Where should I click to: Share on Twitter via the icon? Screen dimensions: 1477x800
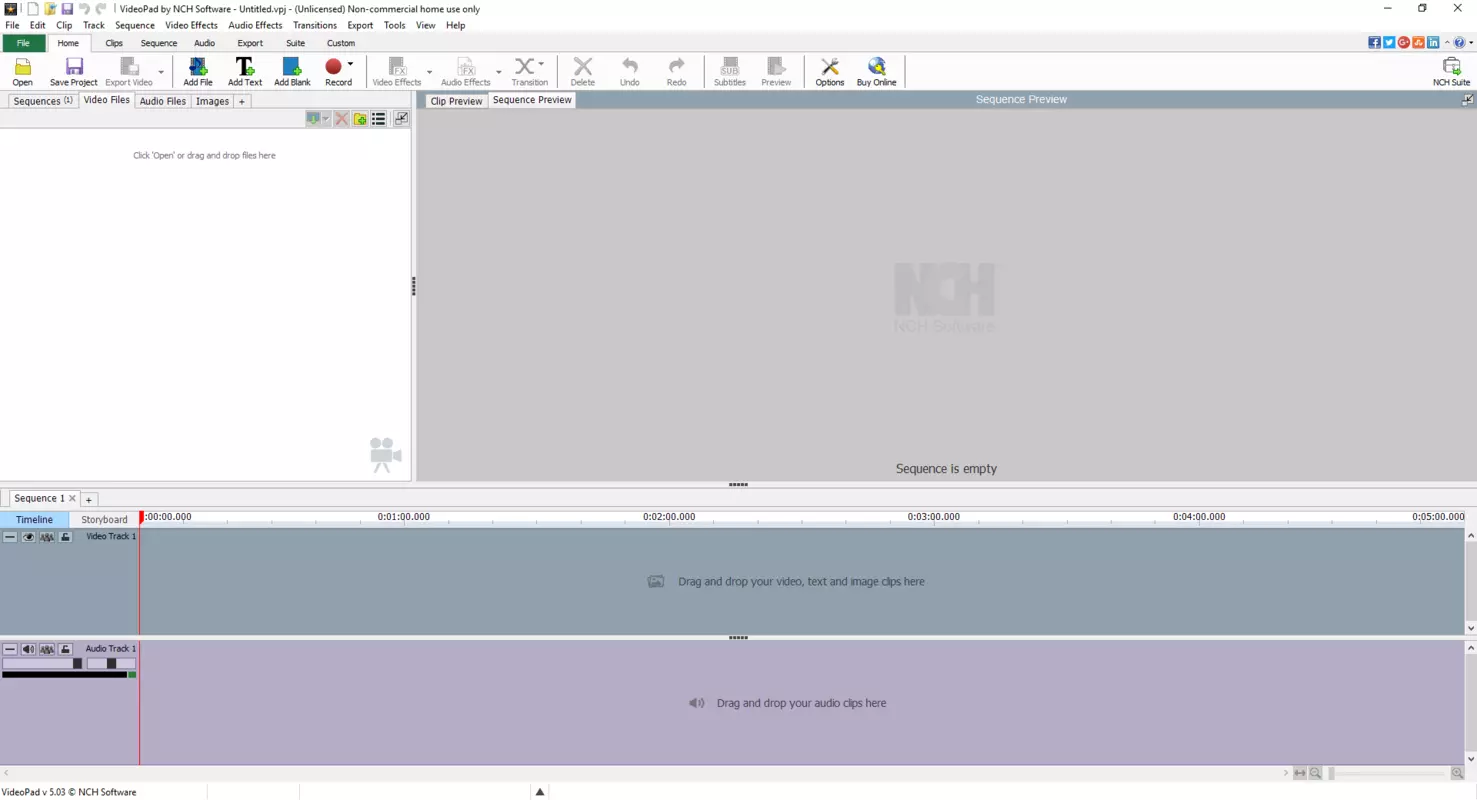1389,43
